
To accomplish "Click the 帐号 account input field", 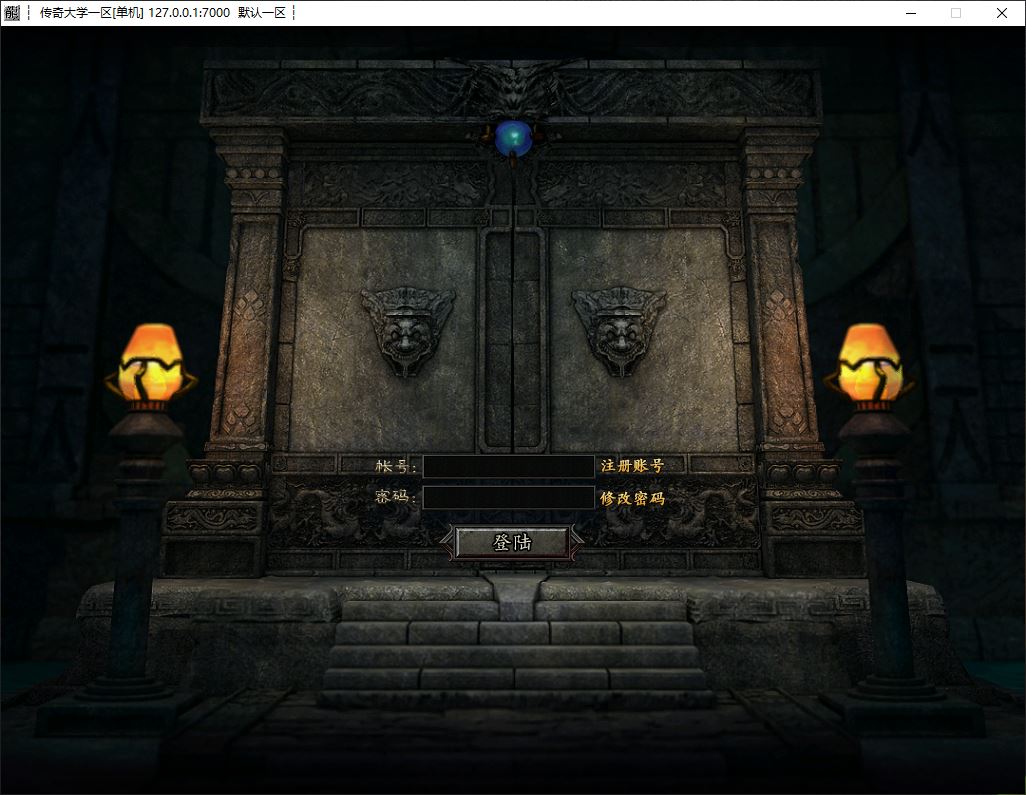I will coord(508,467).
